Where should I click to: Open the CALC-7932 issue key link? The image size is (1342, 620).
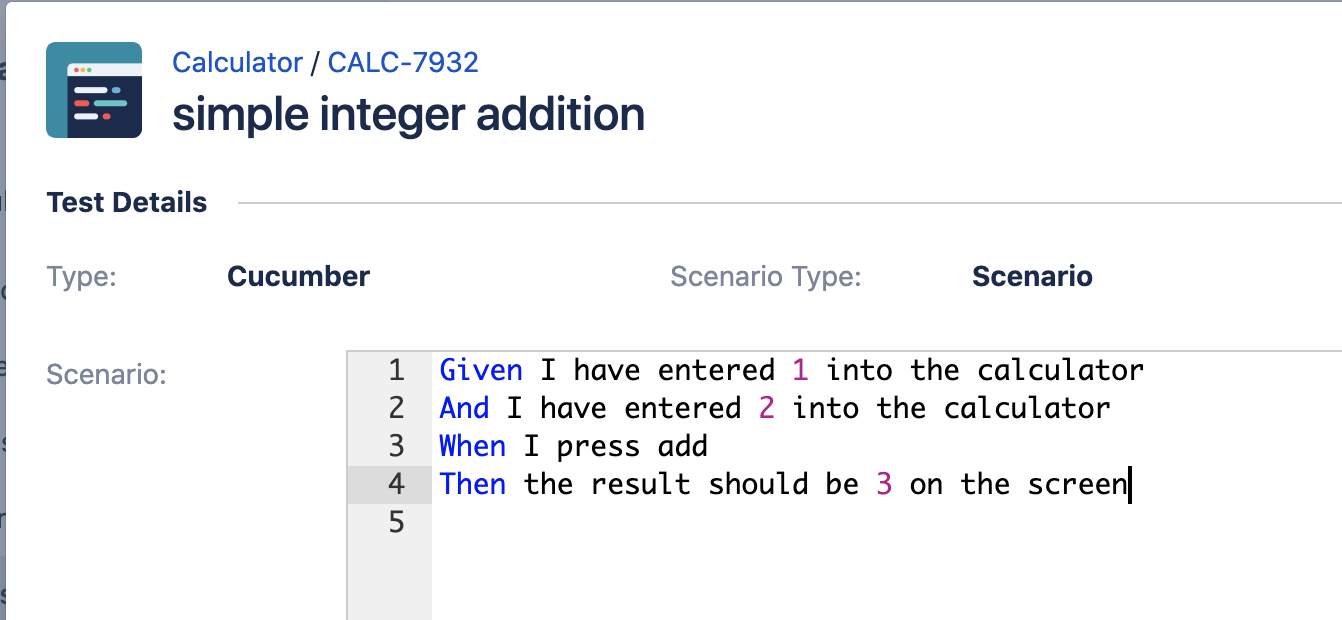(403, 62)
